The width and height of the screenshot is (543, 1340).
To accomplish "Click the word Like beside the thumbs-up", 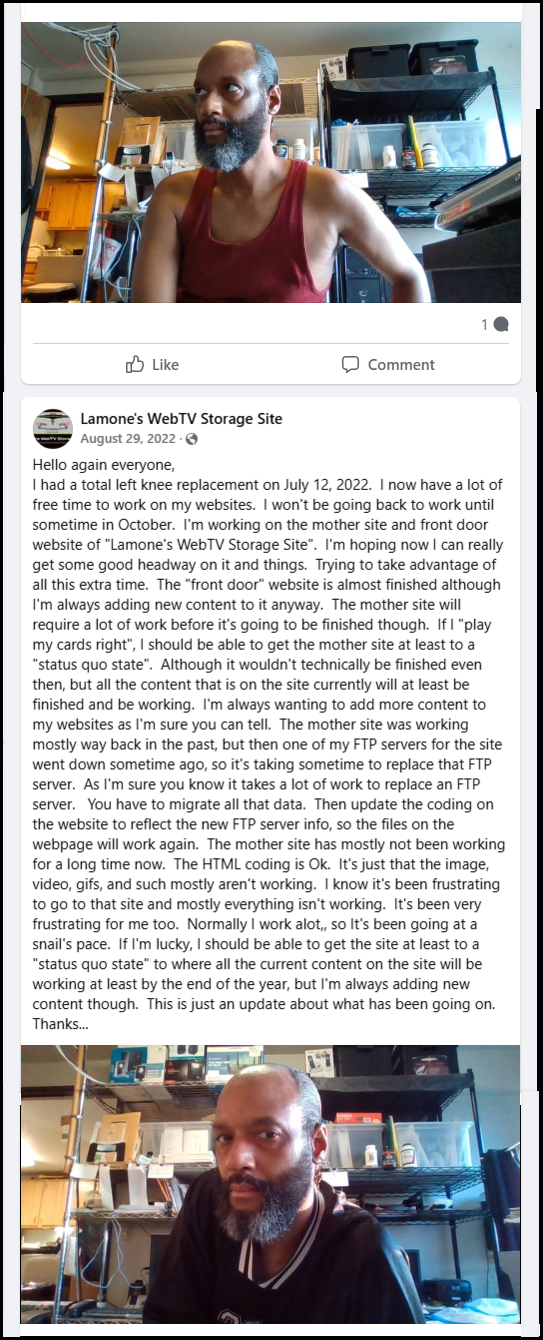I will tap(165, 365).
